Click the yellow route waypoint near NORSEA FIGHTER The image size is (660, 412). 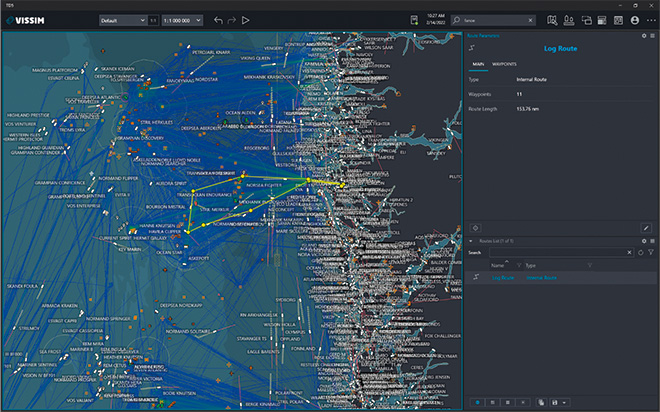pyautogui.click(x=243, y=176)
